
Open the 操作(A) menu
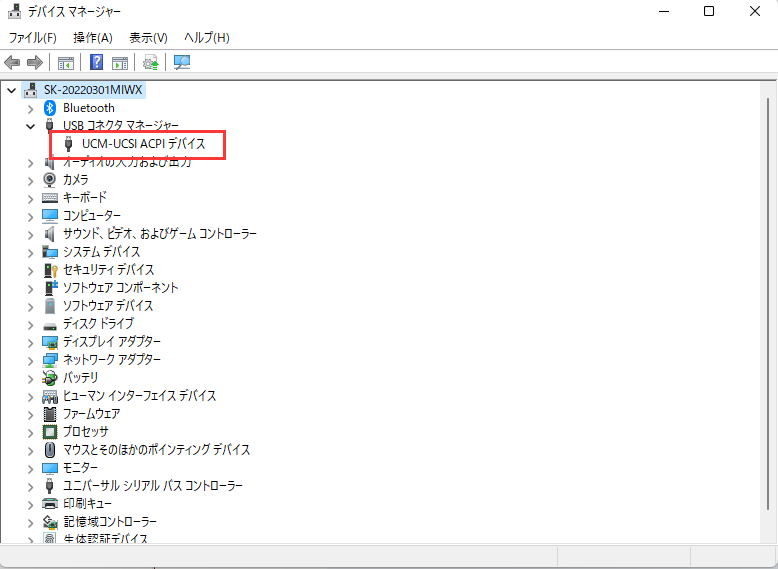point(93,38)
